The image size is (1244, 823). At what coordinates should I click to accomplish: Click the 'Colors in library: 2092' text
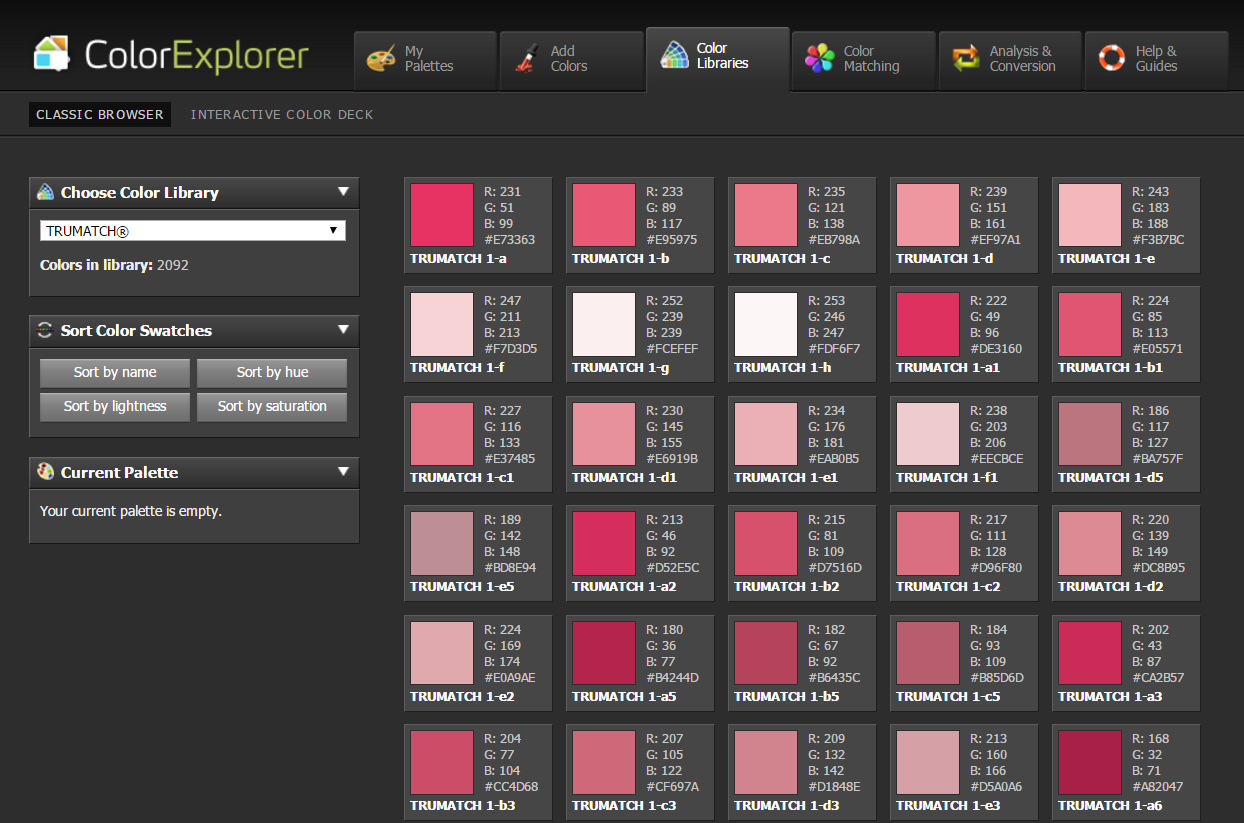(114, 265)
